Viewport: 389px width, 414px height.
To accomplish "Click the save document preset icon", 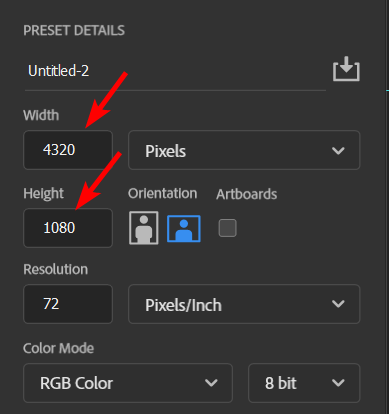I will (x=346, y=69).
